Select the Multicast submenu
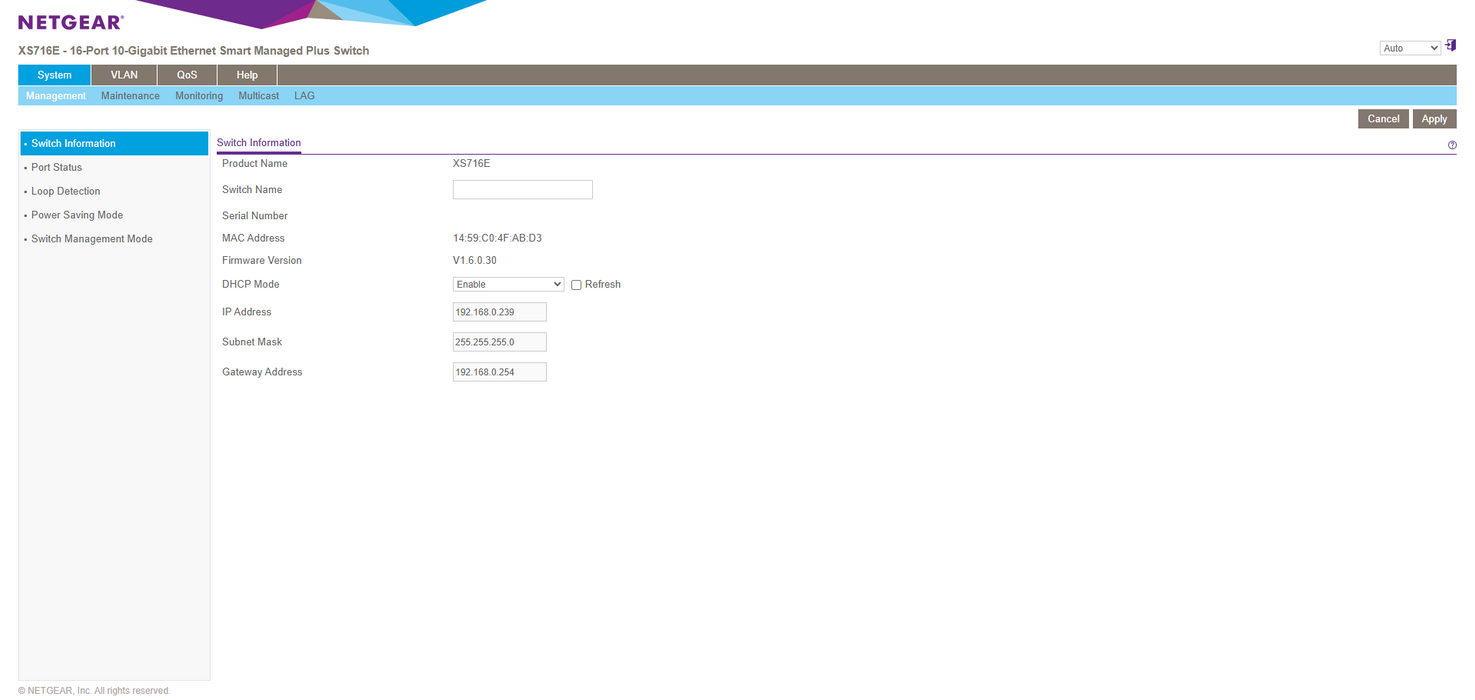 [259, 96]
